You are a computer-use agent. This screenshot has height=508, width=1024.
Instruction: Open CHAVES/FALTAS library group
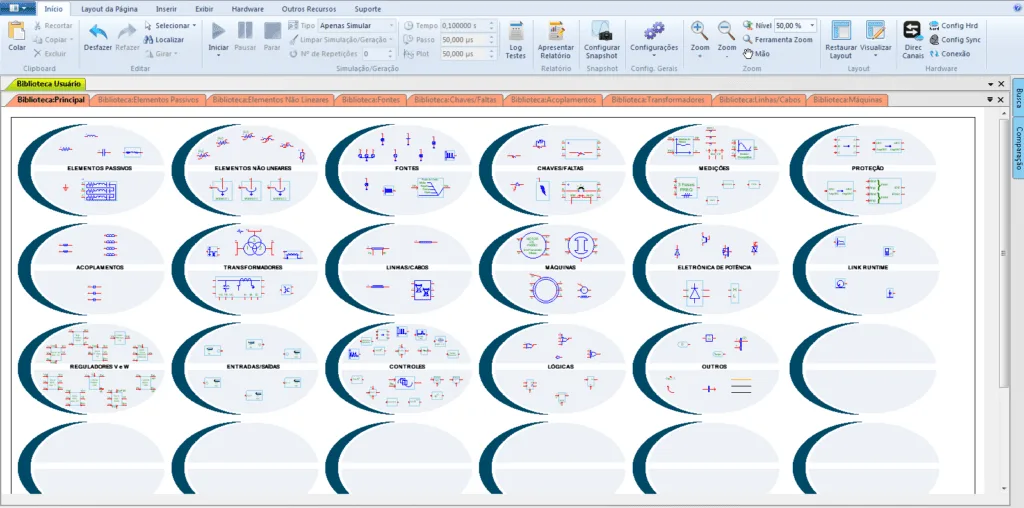click(551, 169)
